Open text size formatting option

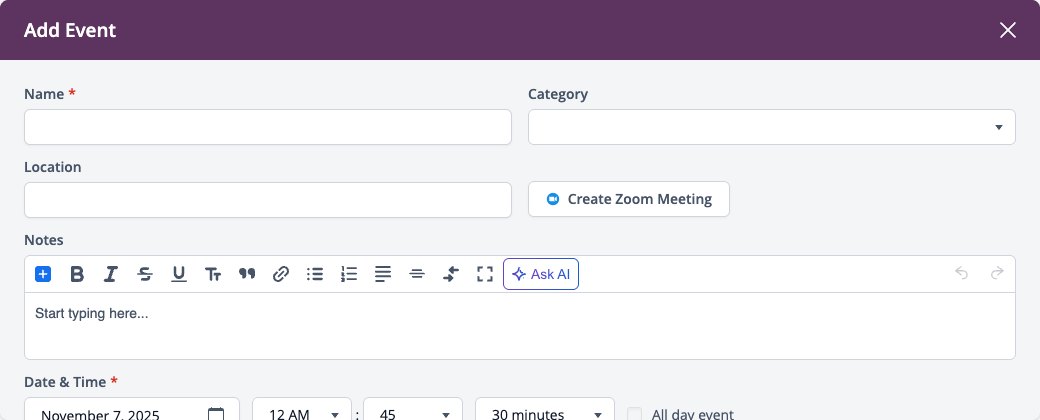(213, 274)
